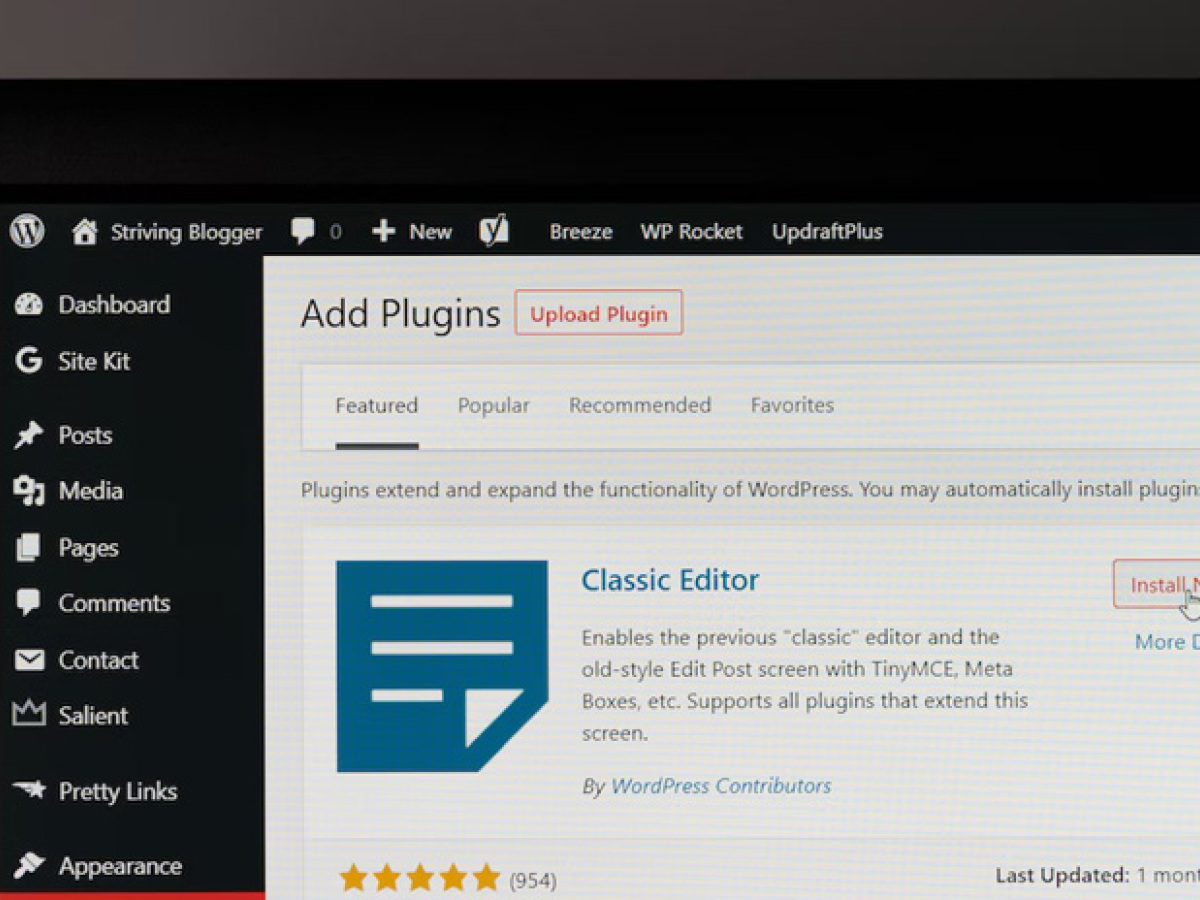This screenshot has height=900, width=1200.
Task: Click the comment count 0 in admin bar
Action: [x=335, y=232]
